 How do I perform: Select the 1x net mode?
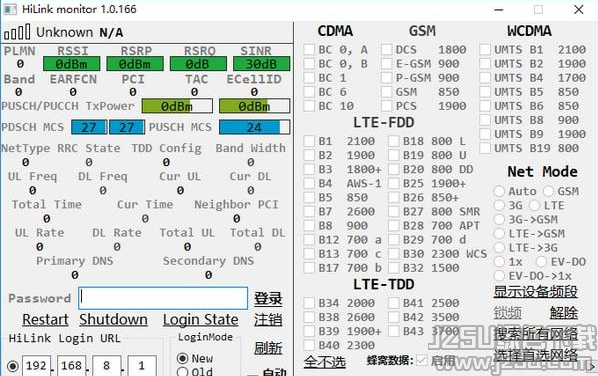tap(499, 262)
